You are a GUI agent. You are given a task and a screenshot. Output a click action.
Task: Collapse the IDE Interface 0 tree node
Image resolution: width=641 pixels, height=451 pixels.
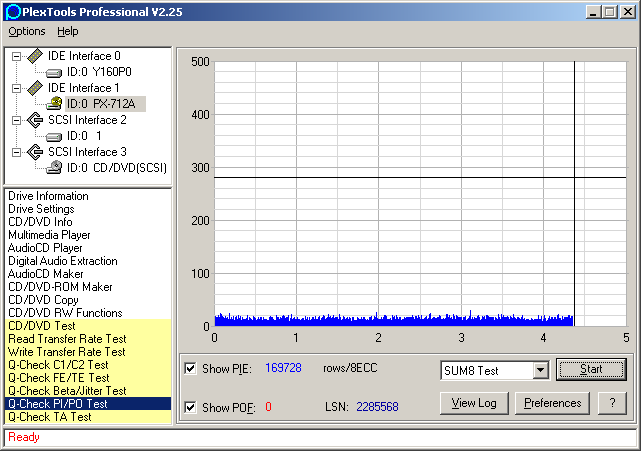16,56
